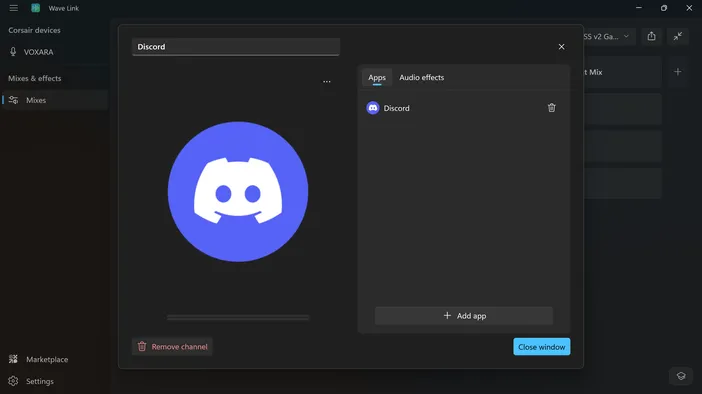This screenshot has width=702, height=394.
Task: Click the Remove channel button
Action: tap(172, 347)
